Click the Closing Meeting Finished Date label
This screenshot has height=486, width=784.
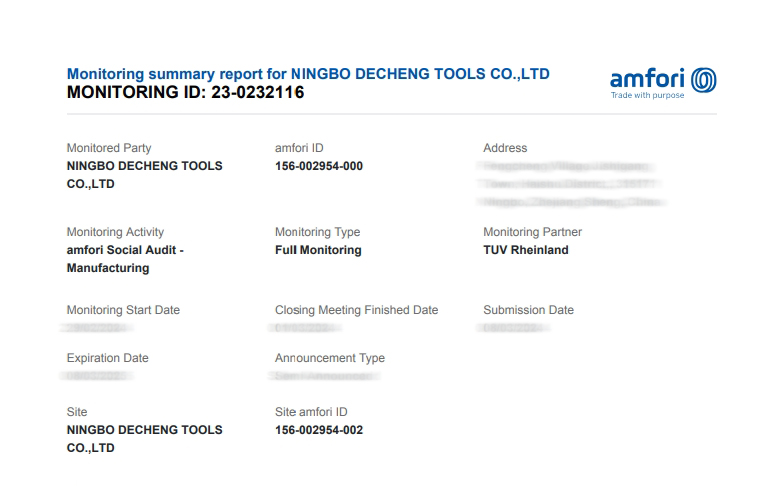pos(356,310)
